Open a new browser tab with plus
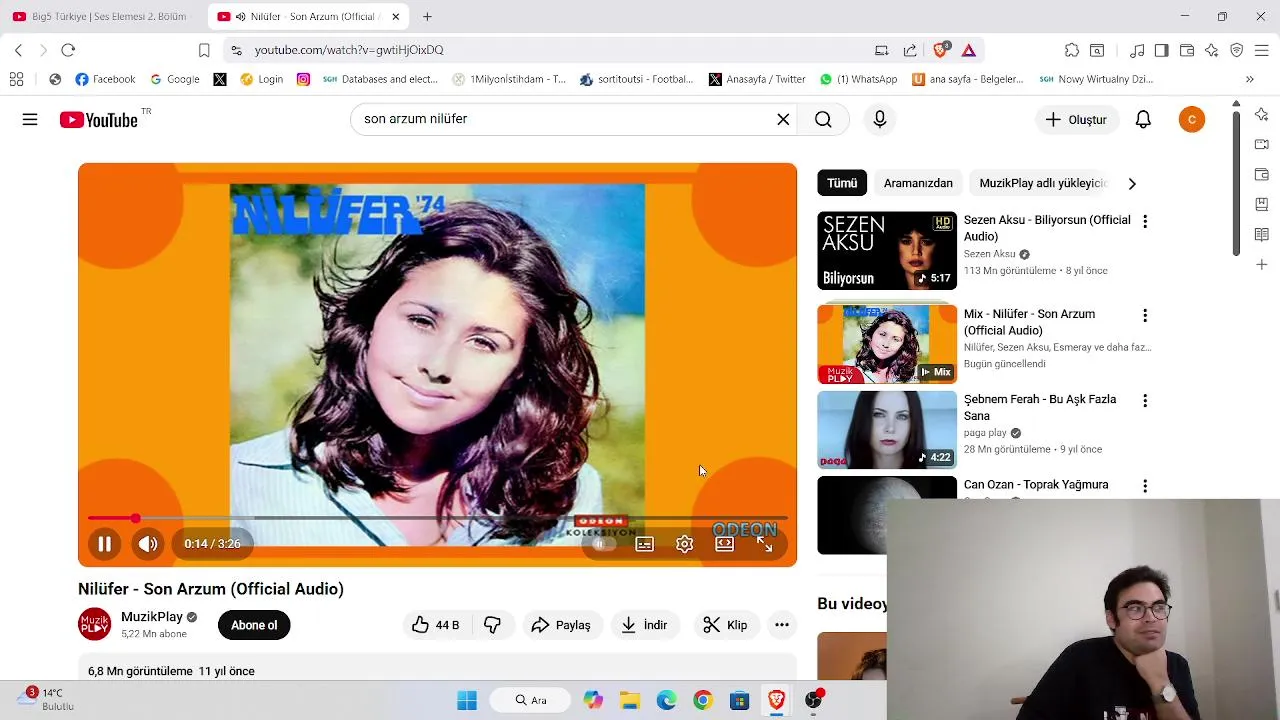 [x=427, y=16]
